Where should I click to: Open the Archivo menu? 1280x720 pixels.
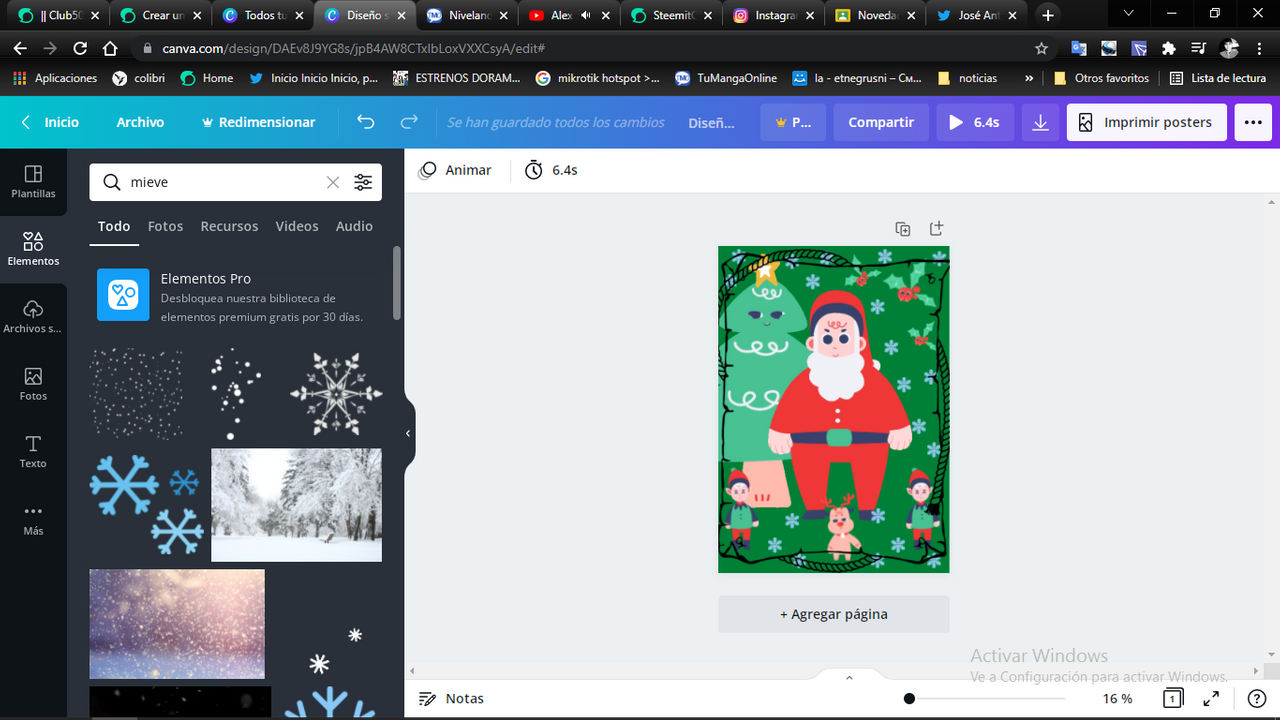140,122
